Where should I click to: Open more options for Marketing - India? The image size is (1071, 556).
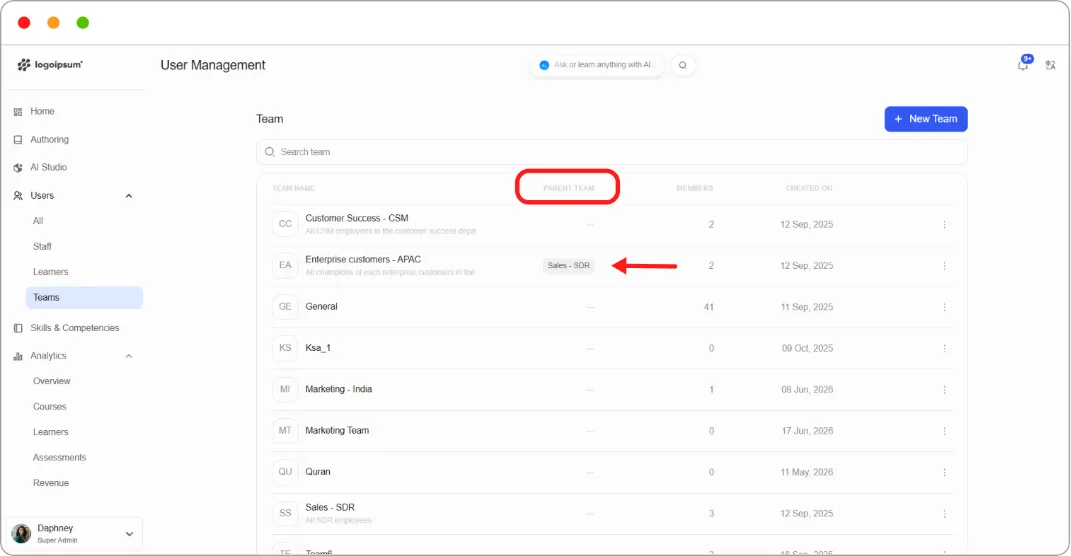coord(945,390)
